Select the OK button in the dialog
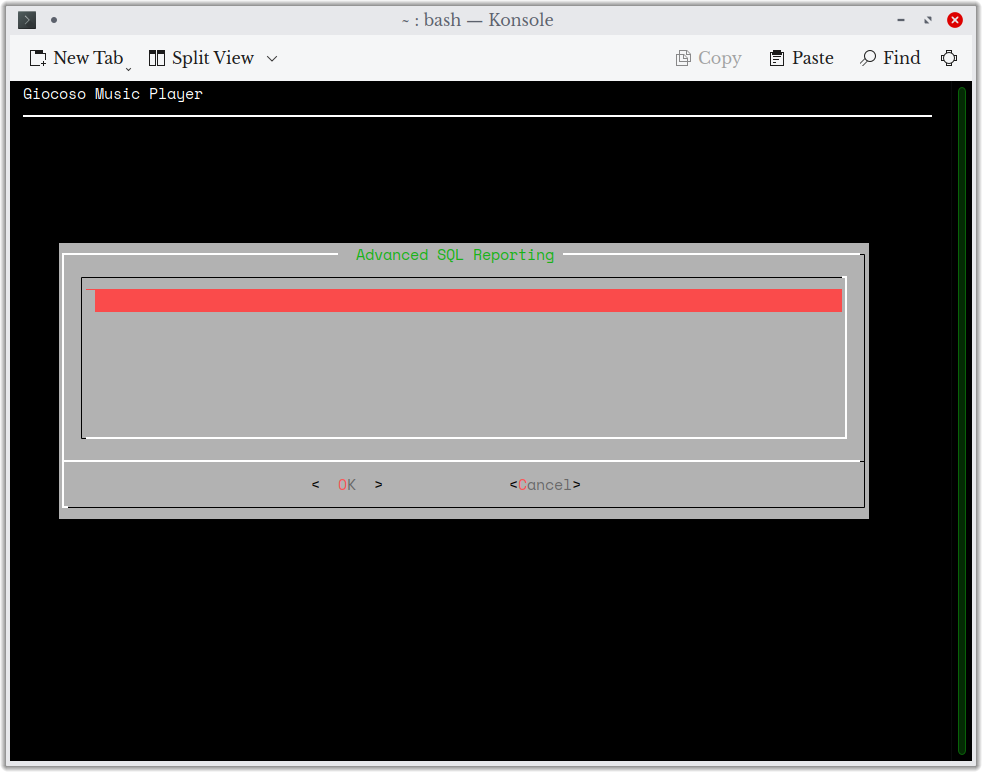982x772 pixels. [x=346, y=484]
